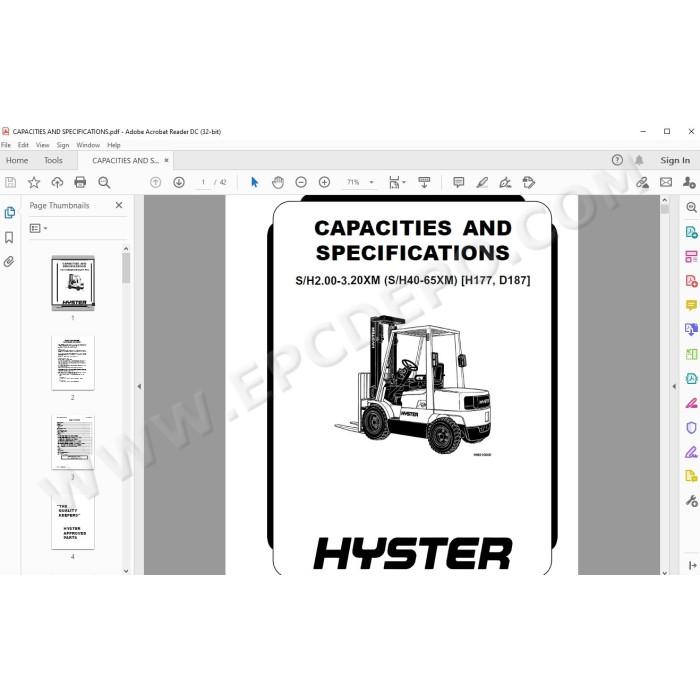Select page 3 thumbnail
The height and width of the screenshot is (700, 700).
point(73,442)
